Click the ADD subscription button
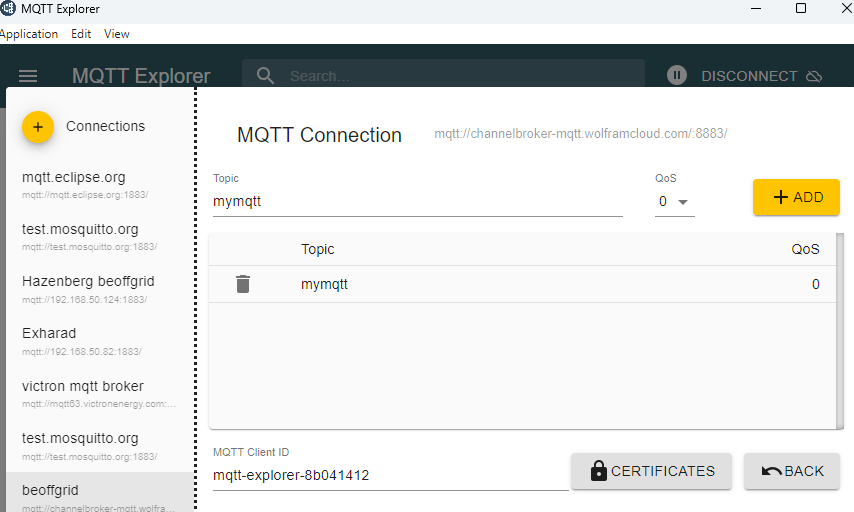The image size is (854, 512). [x=796, y=197]
